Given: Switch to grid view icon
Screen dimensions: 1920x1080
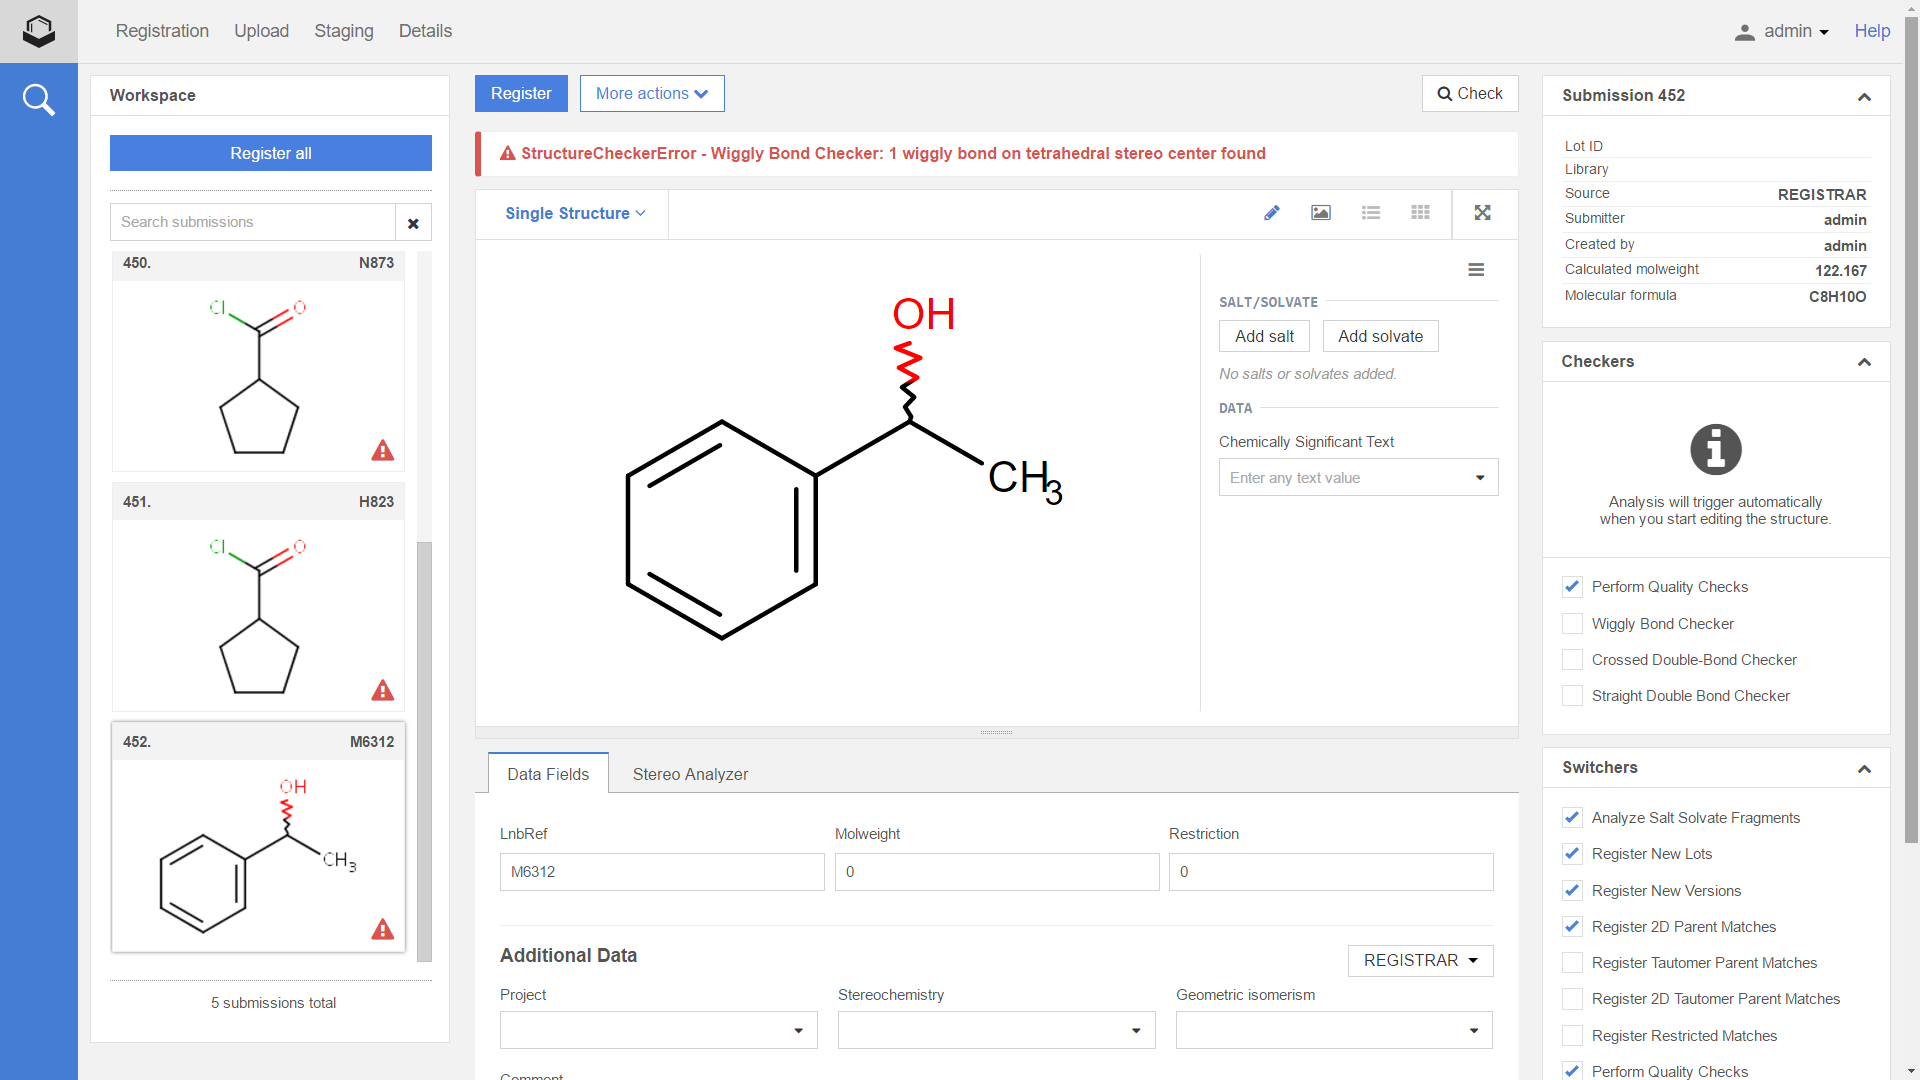Looking at the screenshot, I should pyautogui.click(x=1420, y=213).
